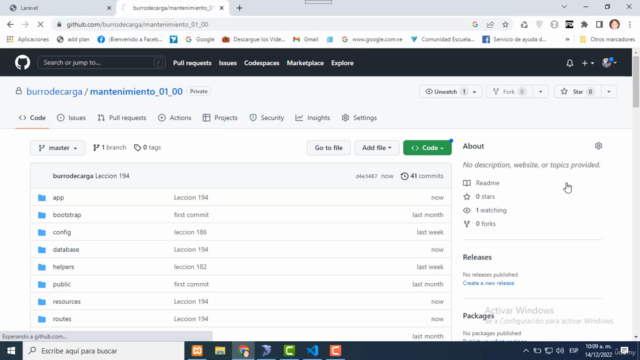
Task: Click the Go to file button
Action: (329, 148)
